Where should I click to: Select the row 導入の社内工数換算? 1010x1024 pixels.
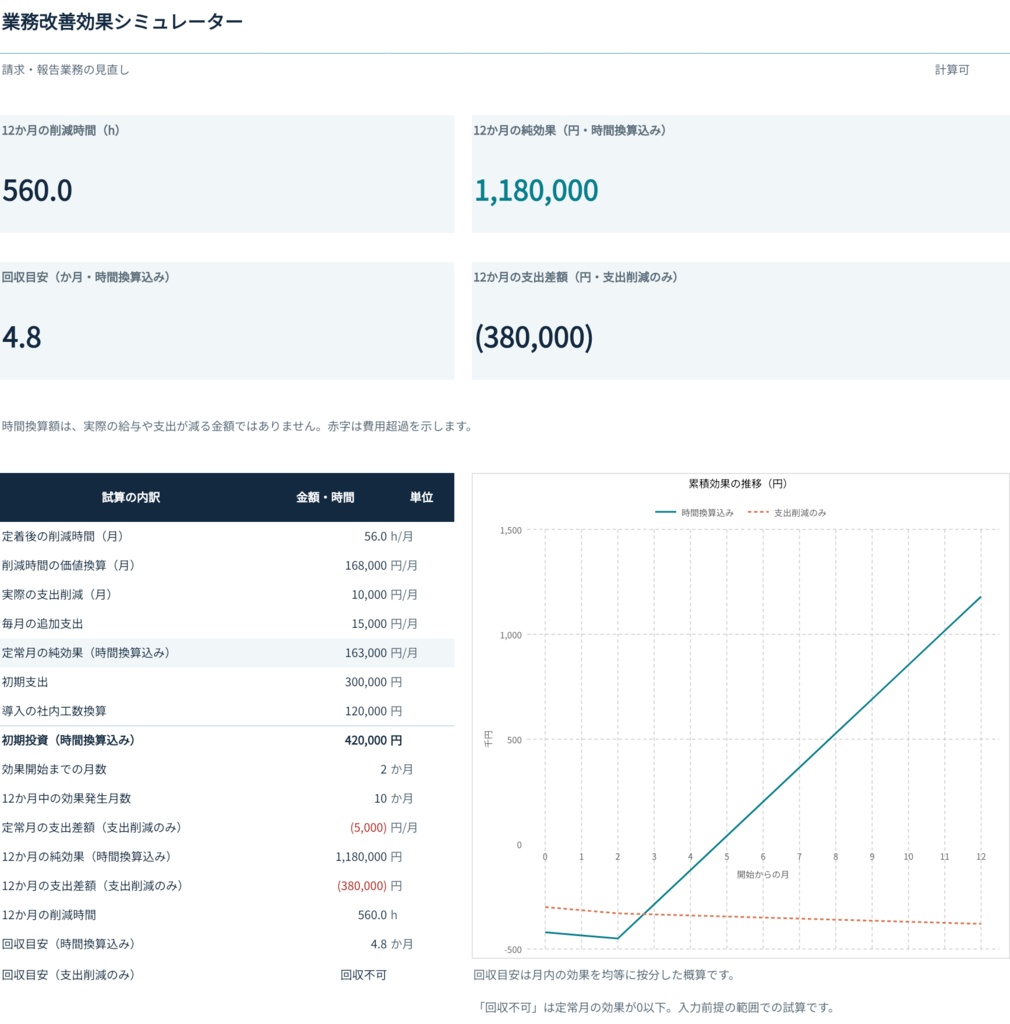[227, 711]
